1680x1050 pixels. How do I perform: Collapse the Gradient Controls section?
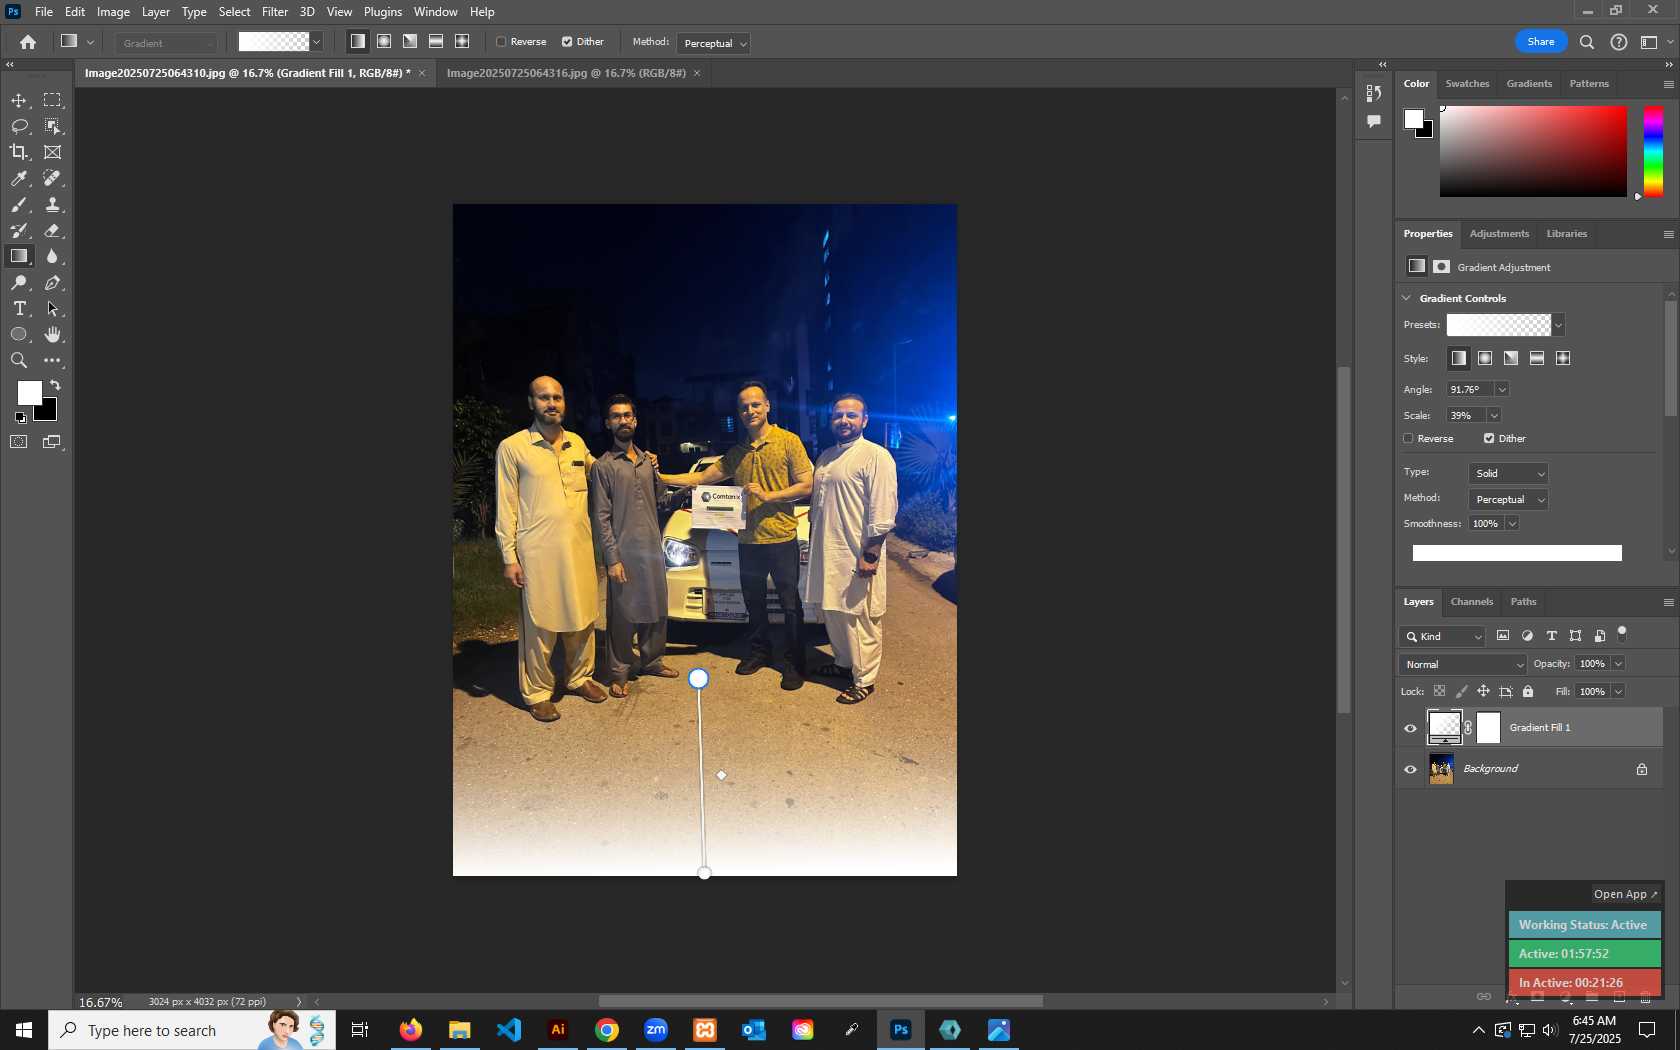click(x=1407, y=298)
